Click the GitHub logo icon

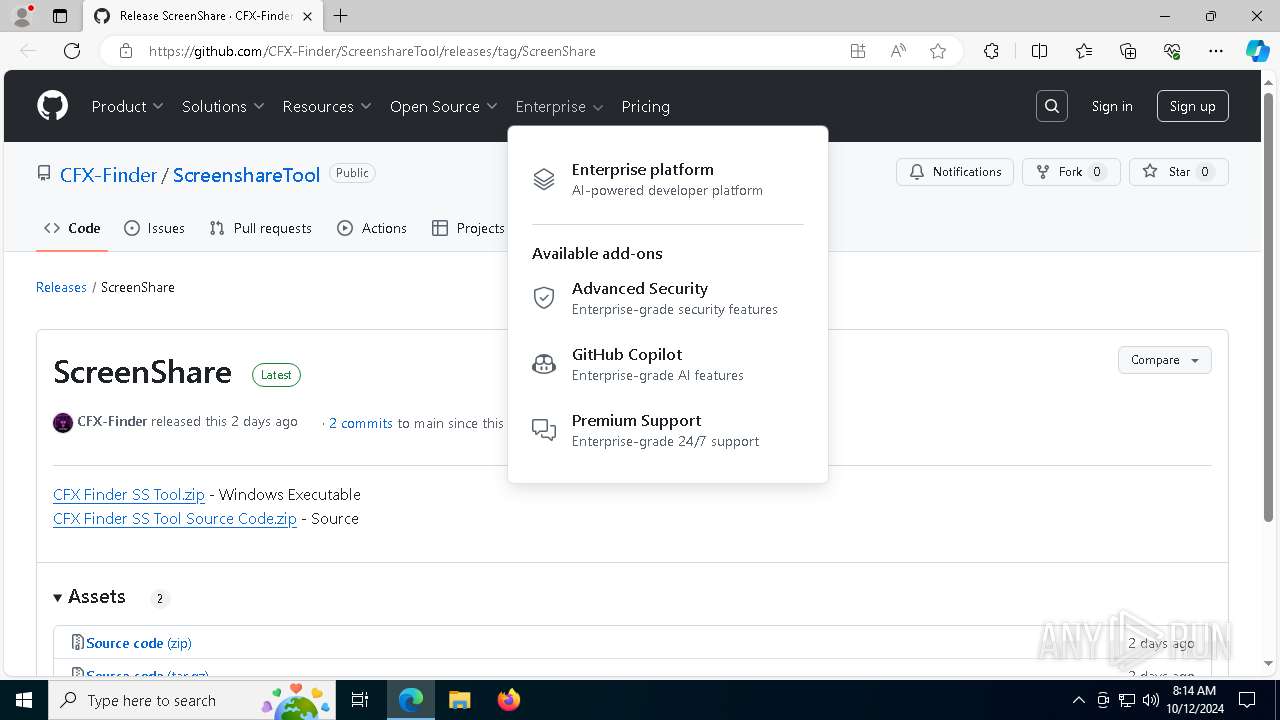[x=53, y=106]
